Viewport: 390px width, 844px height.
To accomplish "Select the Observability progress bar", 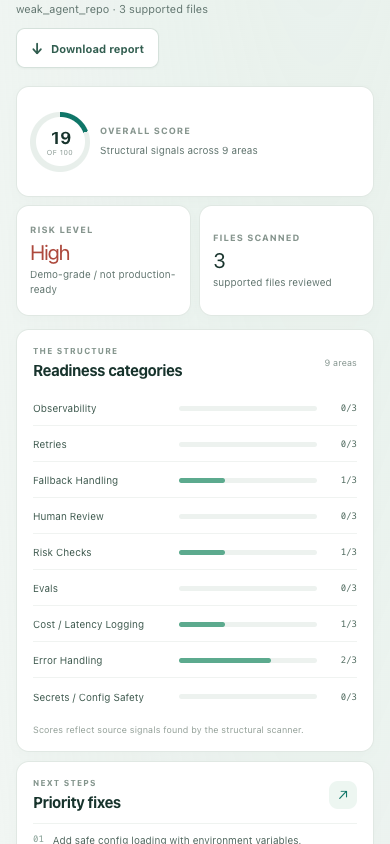I will pyautogui.click(x=247, y=409).
